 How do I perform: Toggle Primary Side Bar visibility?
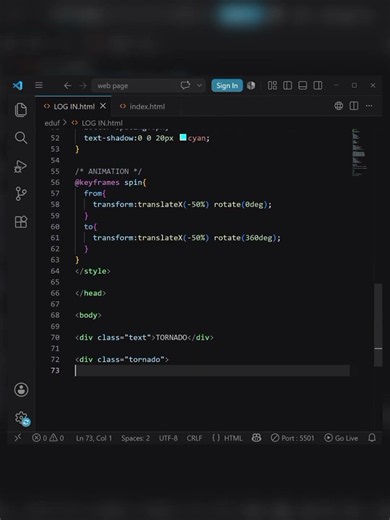point(287,86)
